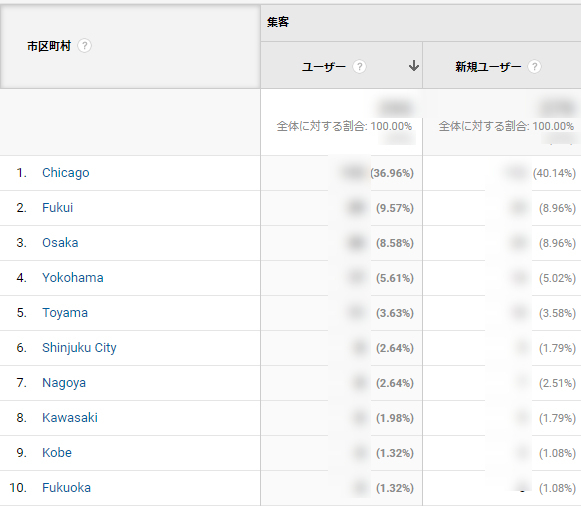This screenshot has width=581, height=506.
Task: Select the ユーザー total 全体に対する割合 100.00% text
Action: point(344,126)
